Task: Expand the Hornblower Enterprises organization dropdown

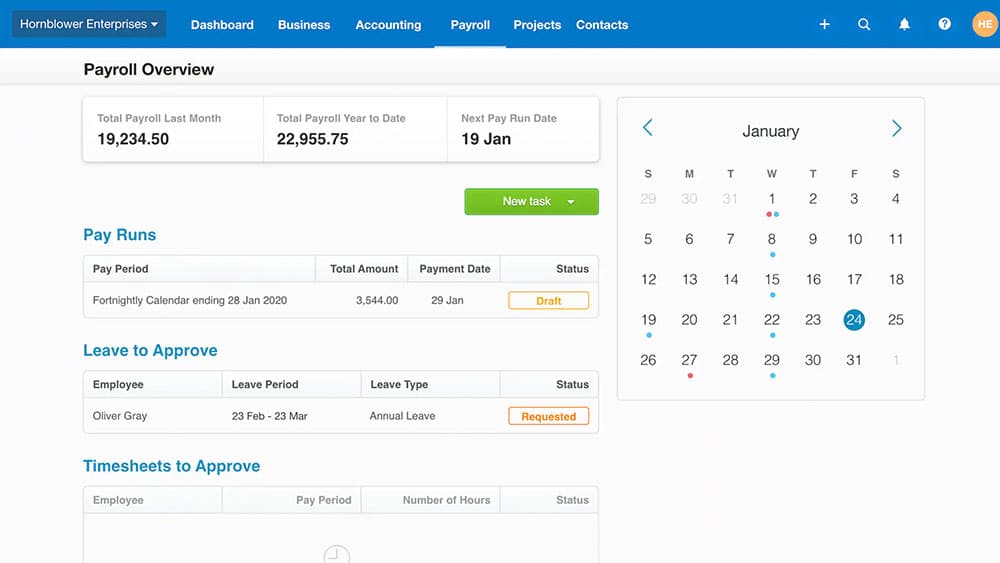Action: coord(89,24)
